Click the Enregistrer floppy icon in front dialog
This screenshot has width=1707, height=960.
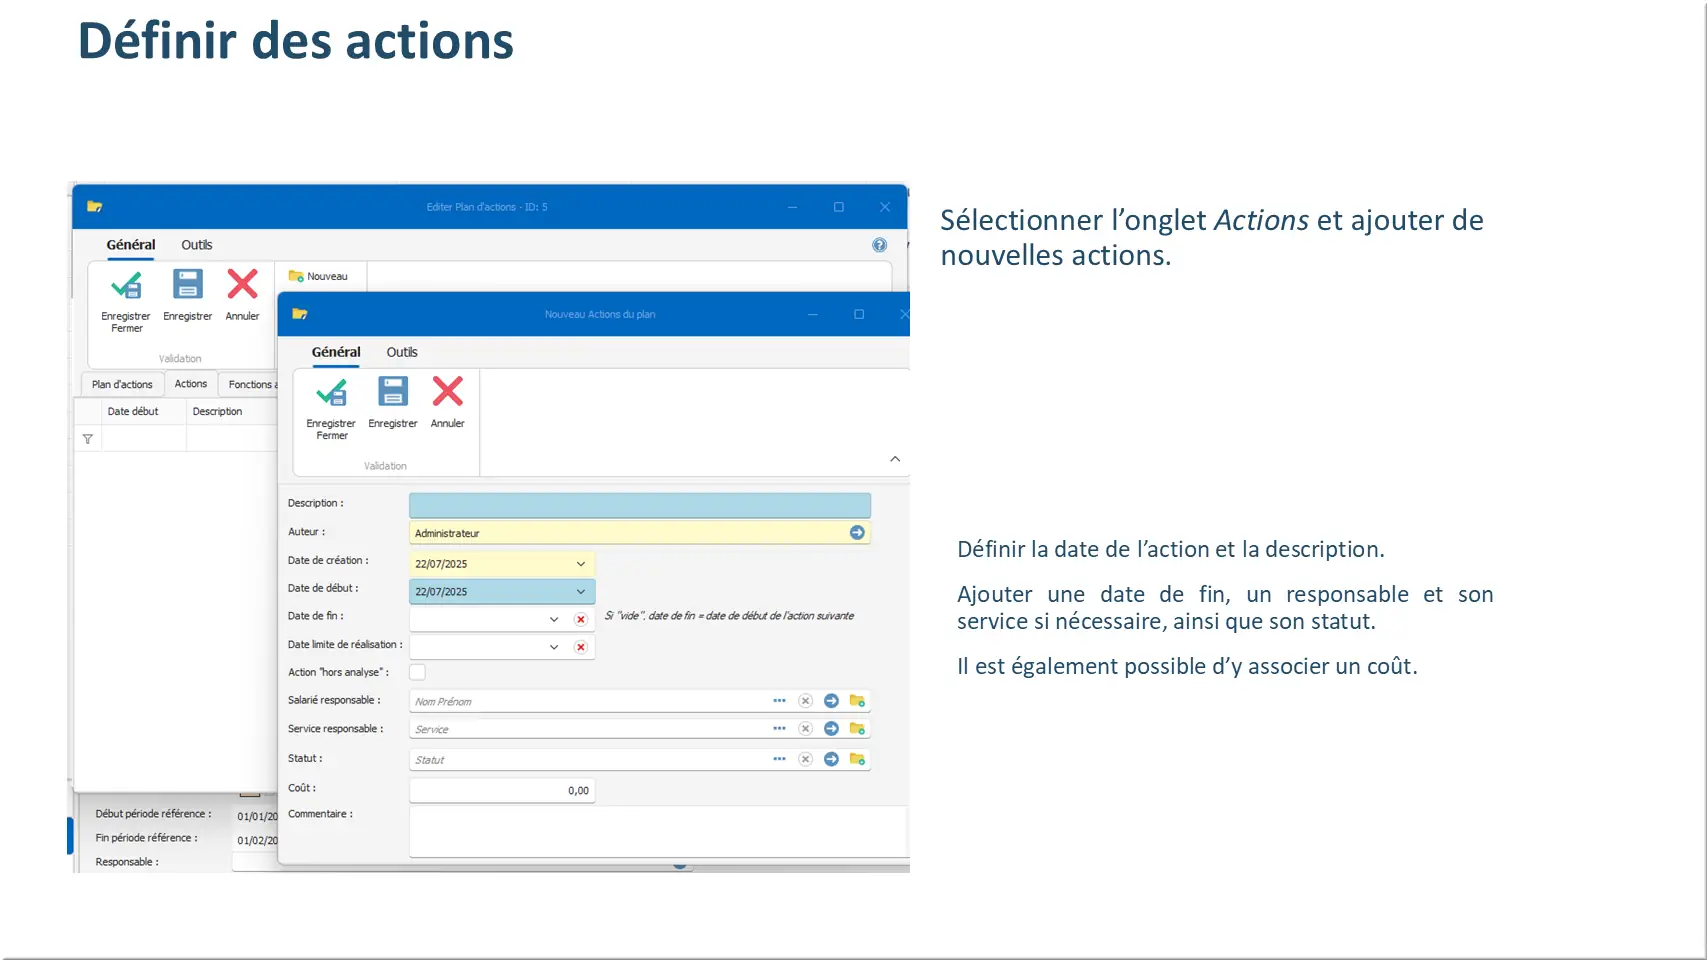392,392
